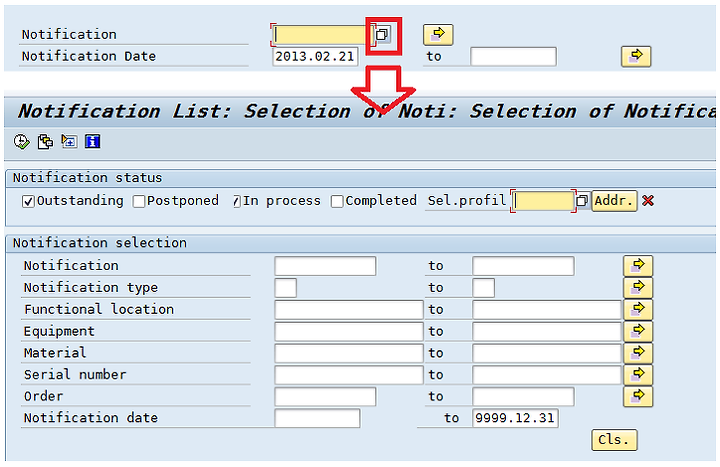Click the Functional location 'to' field
Viewport: 720px width, 467px height.
point(546,310)
